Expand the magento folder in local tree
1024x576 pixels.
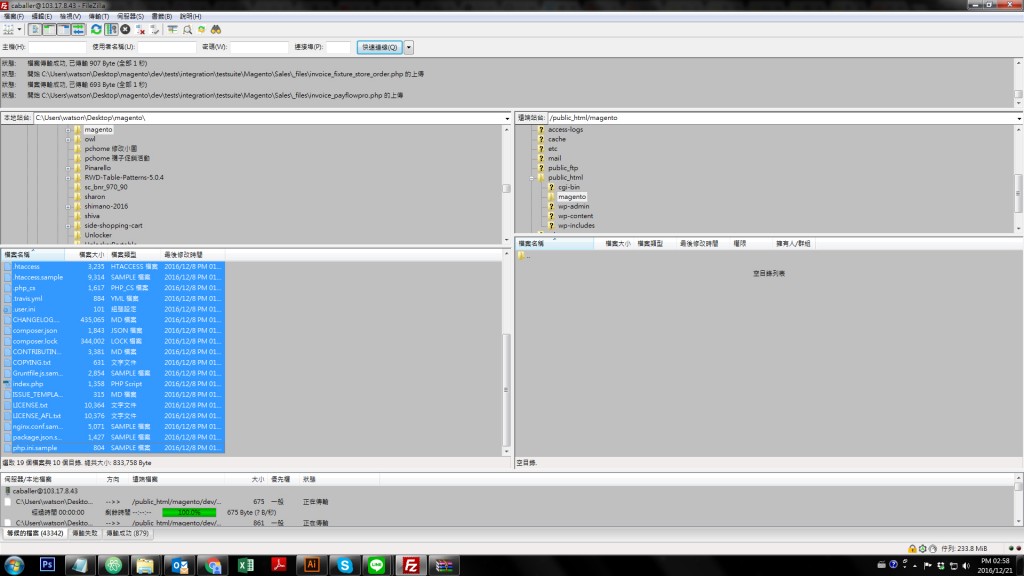point(68,130)
